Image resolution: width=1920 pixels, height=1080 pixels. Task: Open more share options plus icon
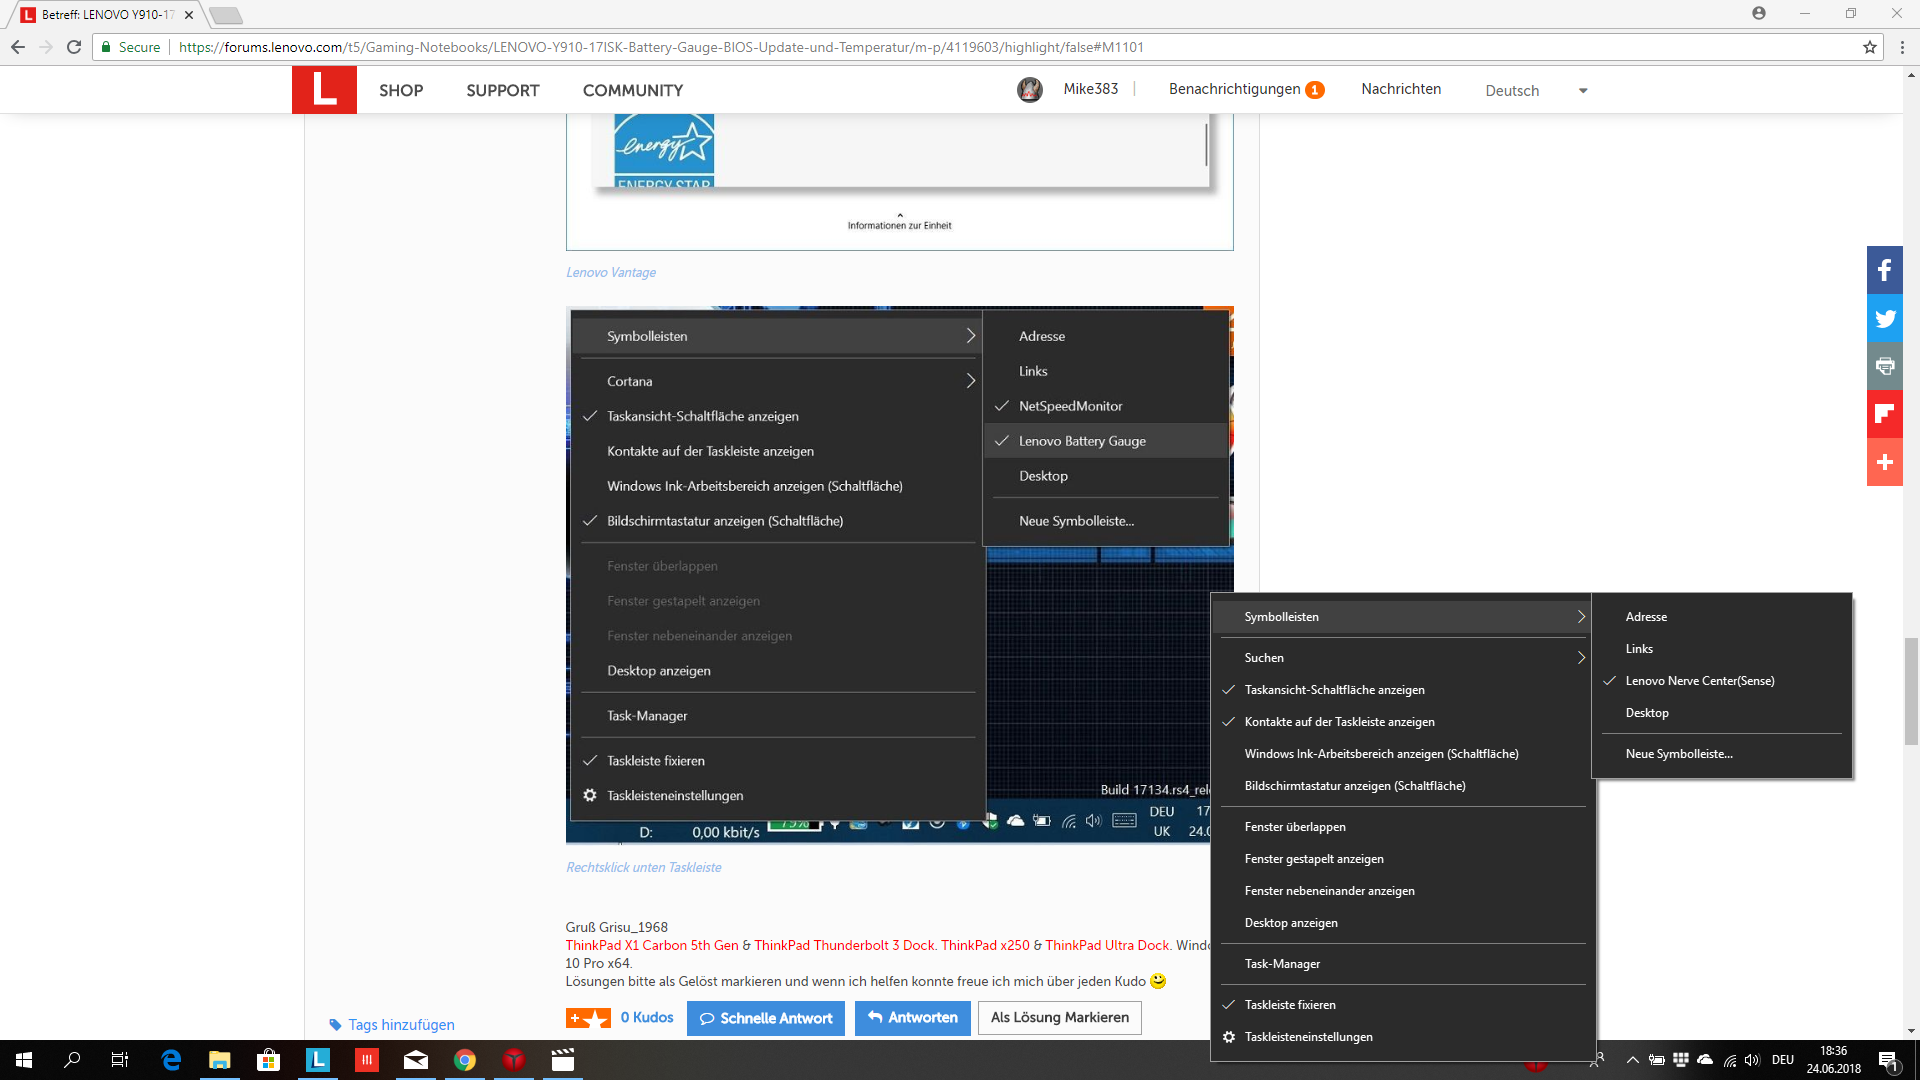coord(1885,462)
